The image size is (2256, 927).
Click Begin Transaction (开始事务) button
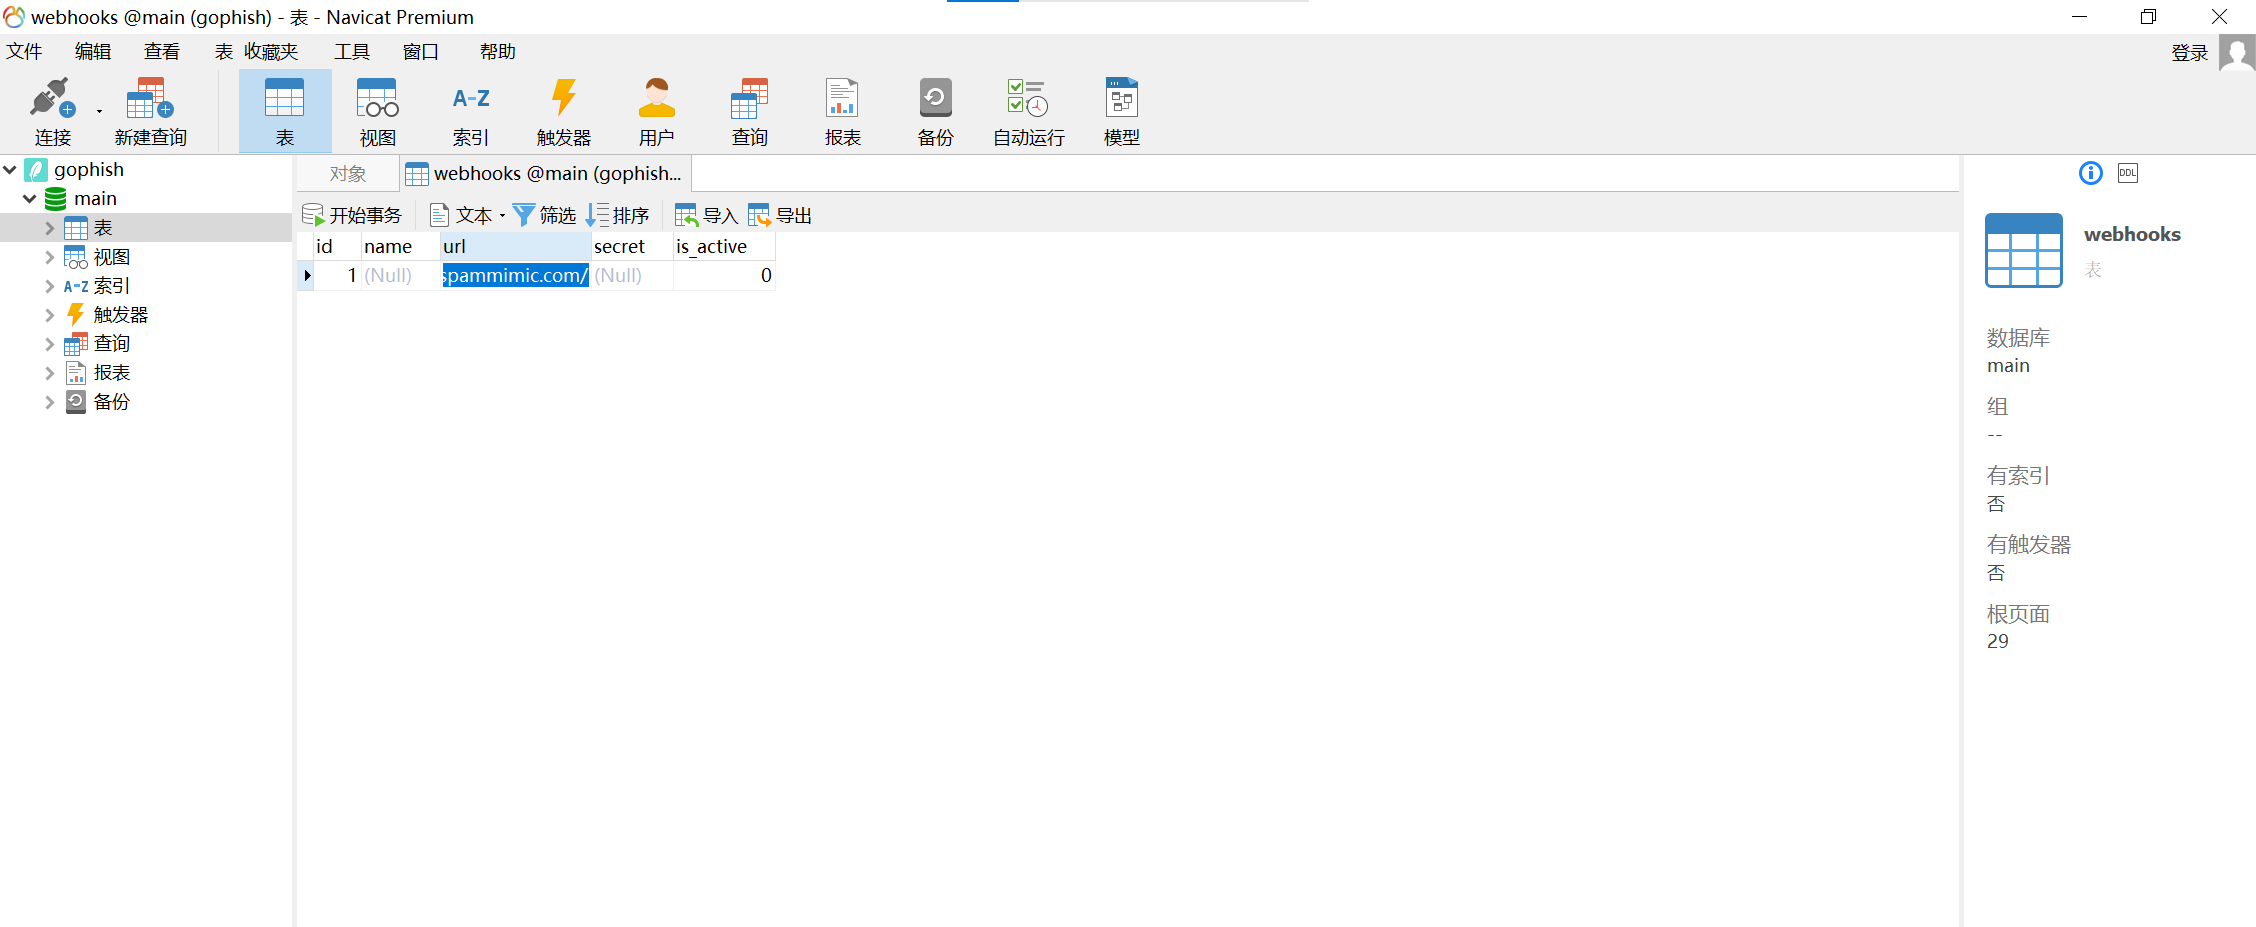[352, 216]
